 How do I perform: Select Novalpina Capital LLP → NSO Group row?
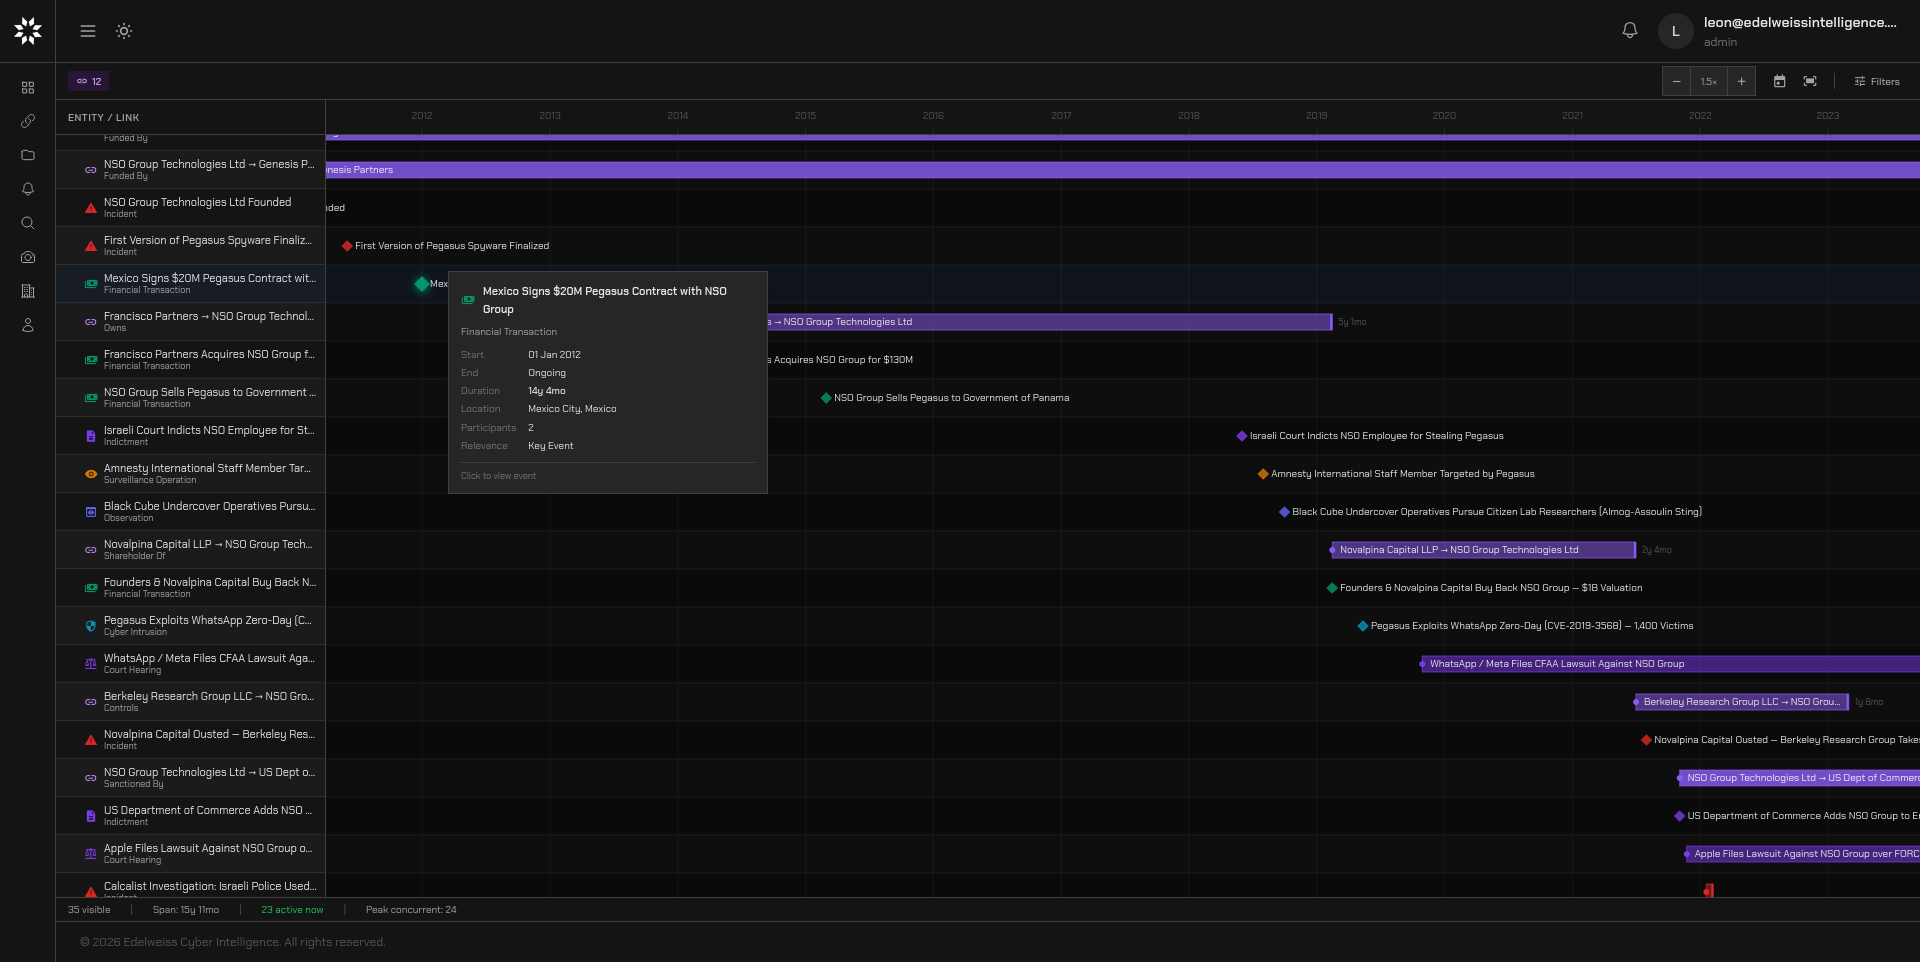pyautogui.click(x=190, y=550)
